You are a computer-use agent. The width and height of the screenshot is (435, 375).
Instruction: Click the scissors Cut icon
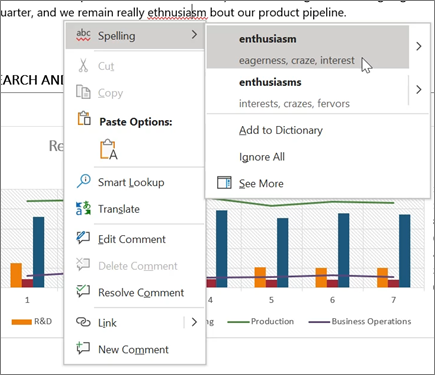(83, 66)
